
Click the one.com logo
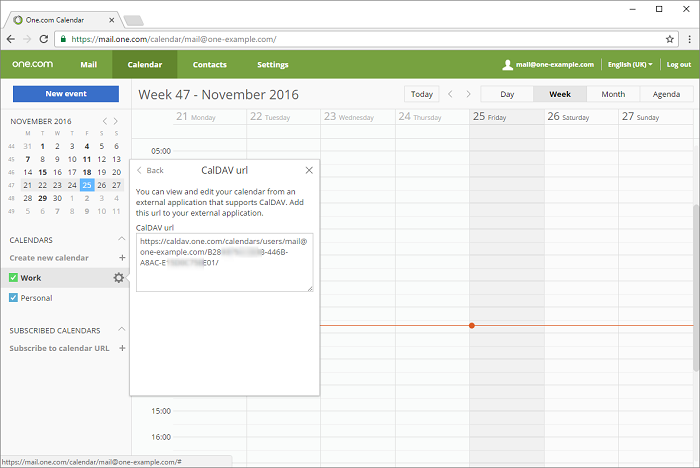(33, 64)
